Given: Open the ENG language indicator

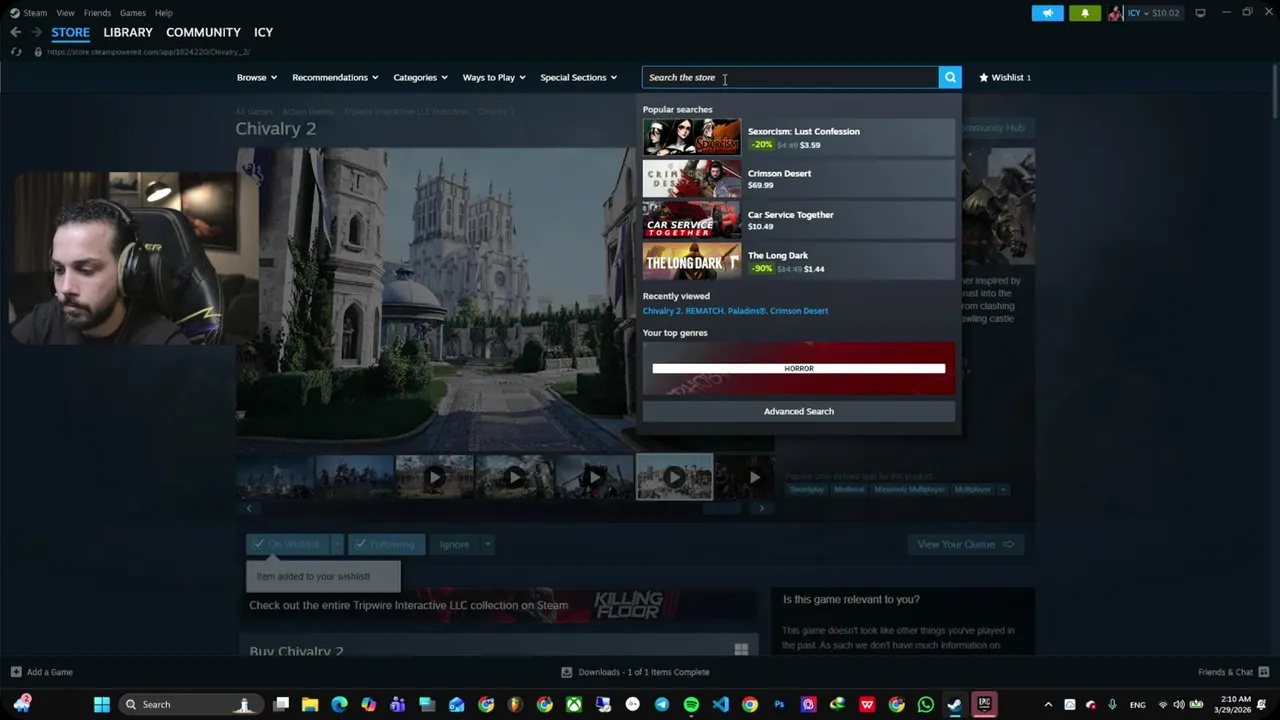Looking at the screenshot, I should pyautogui.click(x=1137, y=705).
